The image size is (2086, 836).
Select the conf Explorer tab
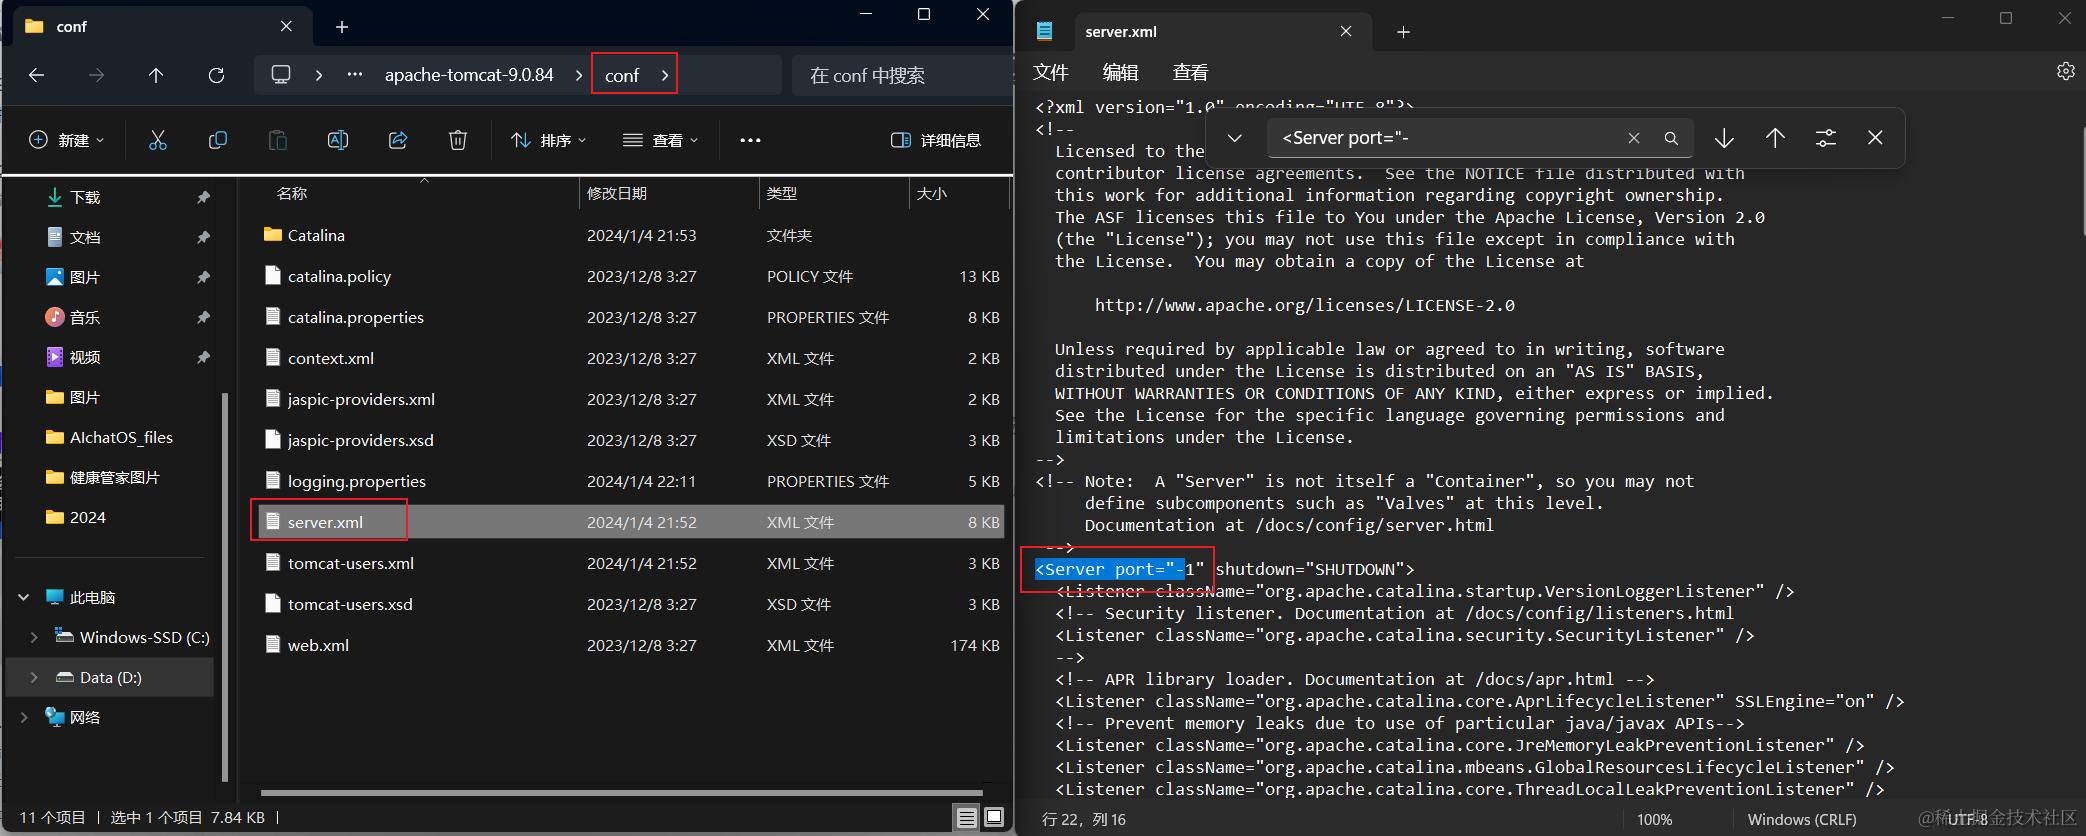160,27
